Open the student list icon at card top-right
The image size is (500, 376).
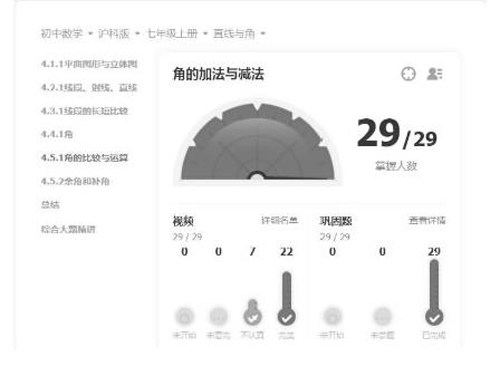434,74
